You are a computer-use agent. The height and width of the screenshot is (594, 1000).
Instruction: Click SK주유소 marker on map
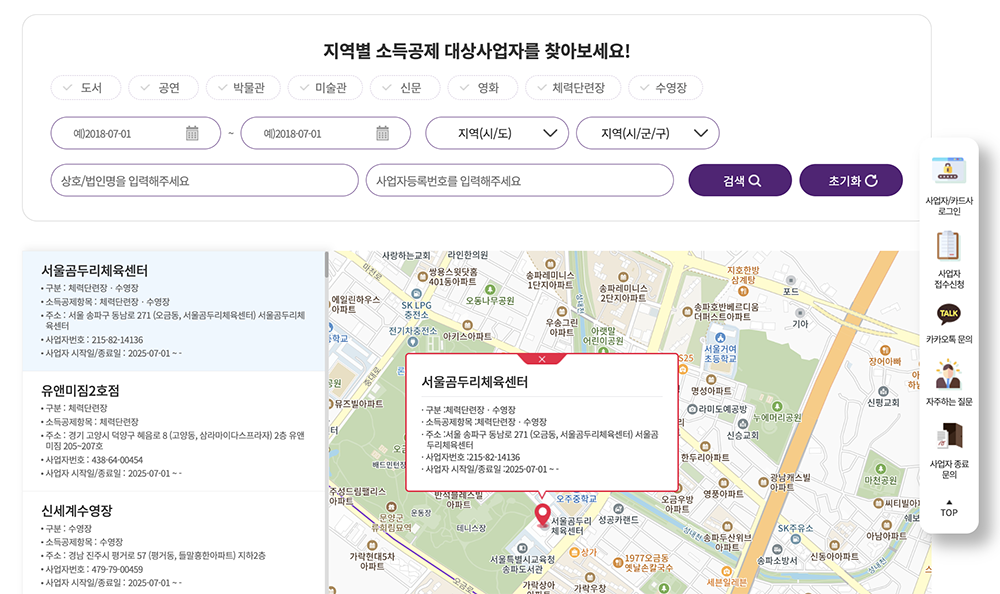click(x=795, y=539)
